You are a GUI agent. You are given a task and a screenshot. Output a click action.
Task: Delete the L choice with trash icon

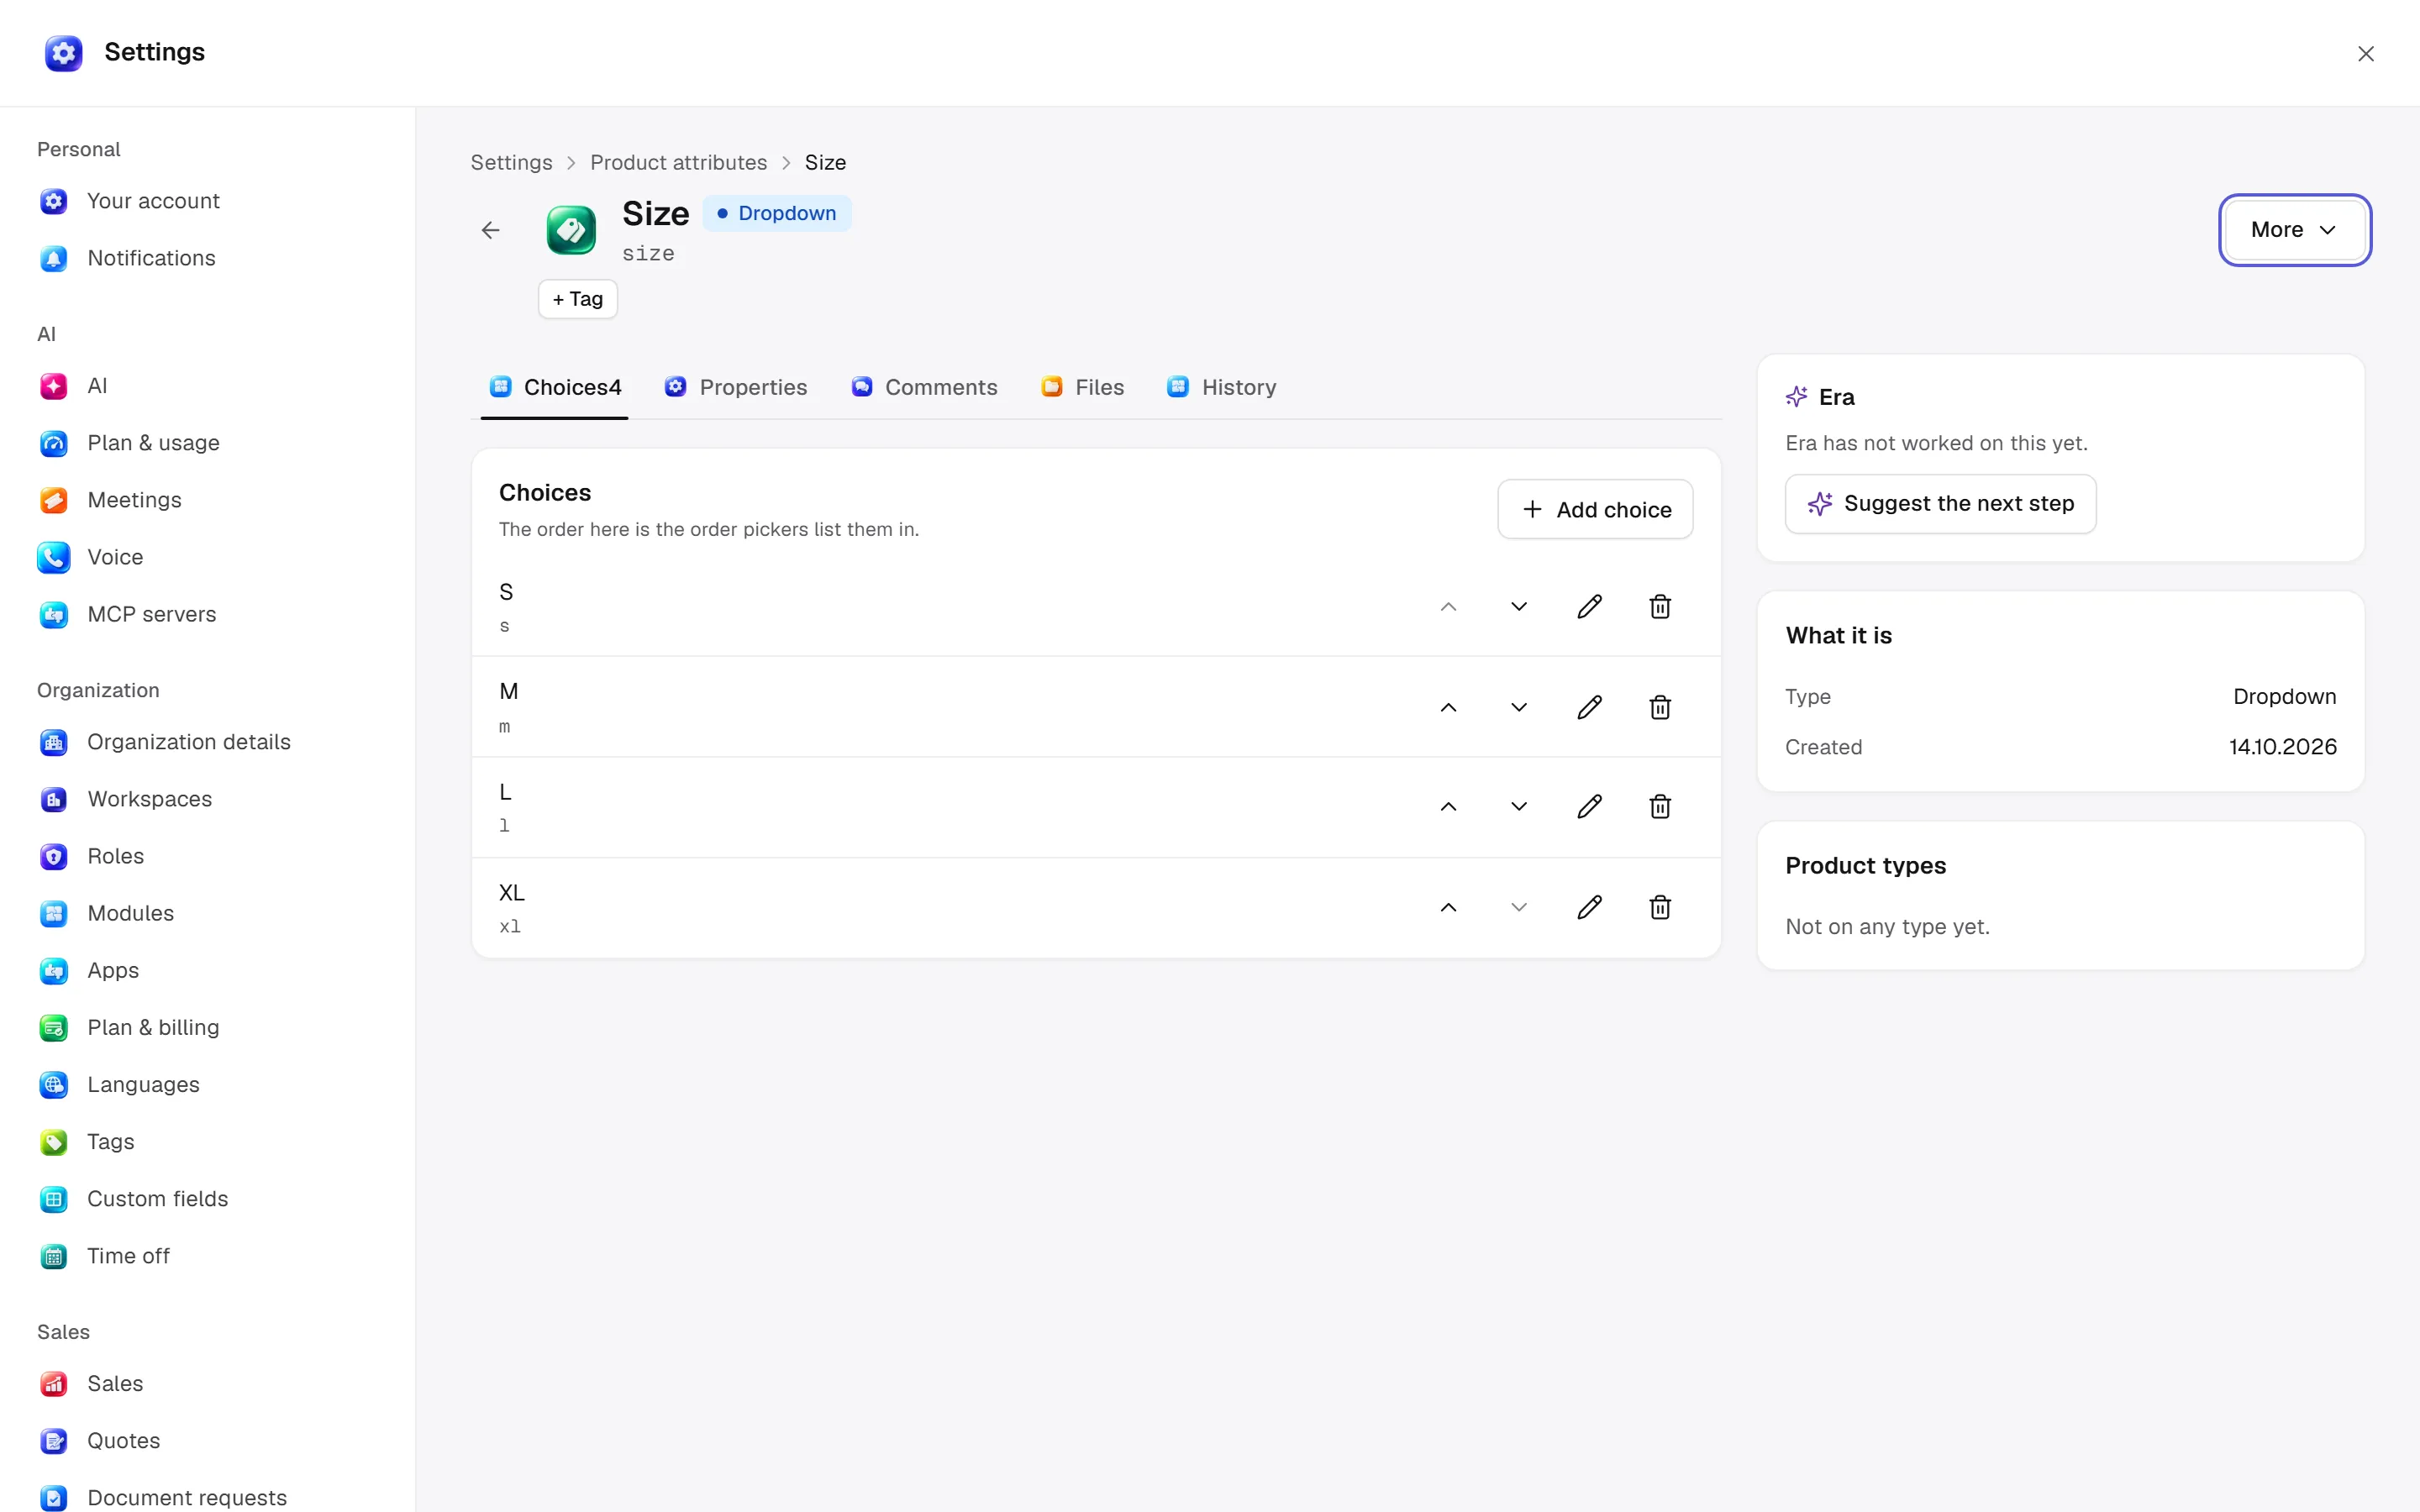(1660, 807)
